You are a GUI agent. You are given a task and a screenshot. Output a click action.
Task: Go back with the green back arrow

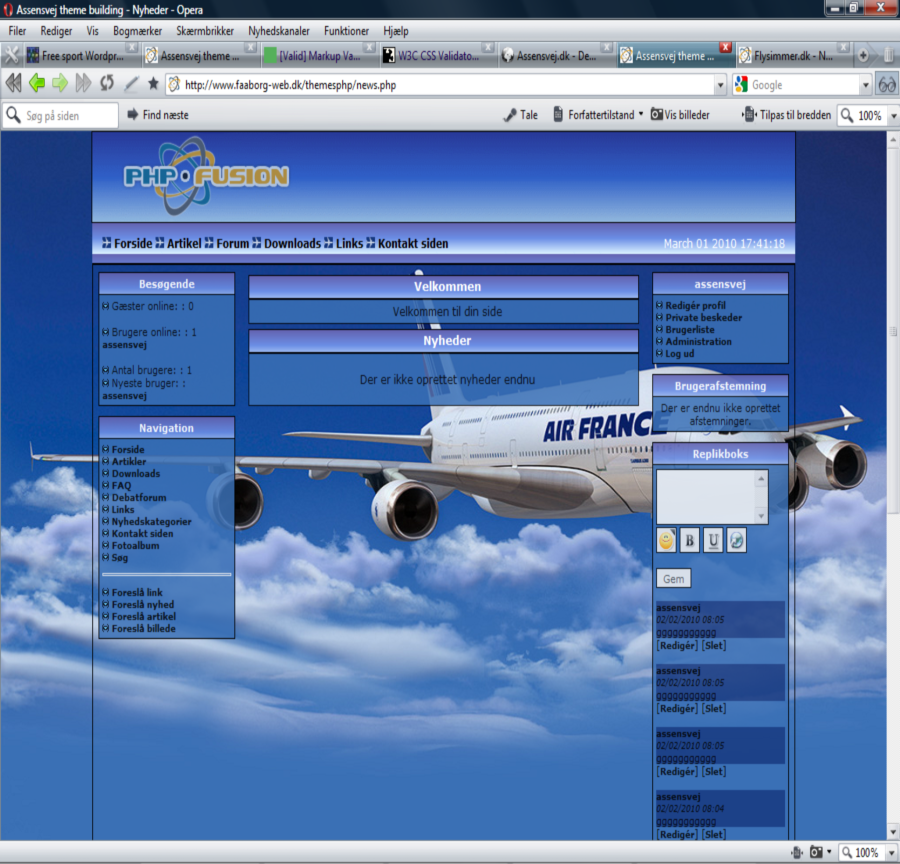(37, 84)
